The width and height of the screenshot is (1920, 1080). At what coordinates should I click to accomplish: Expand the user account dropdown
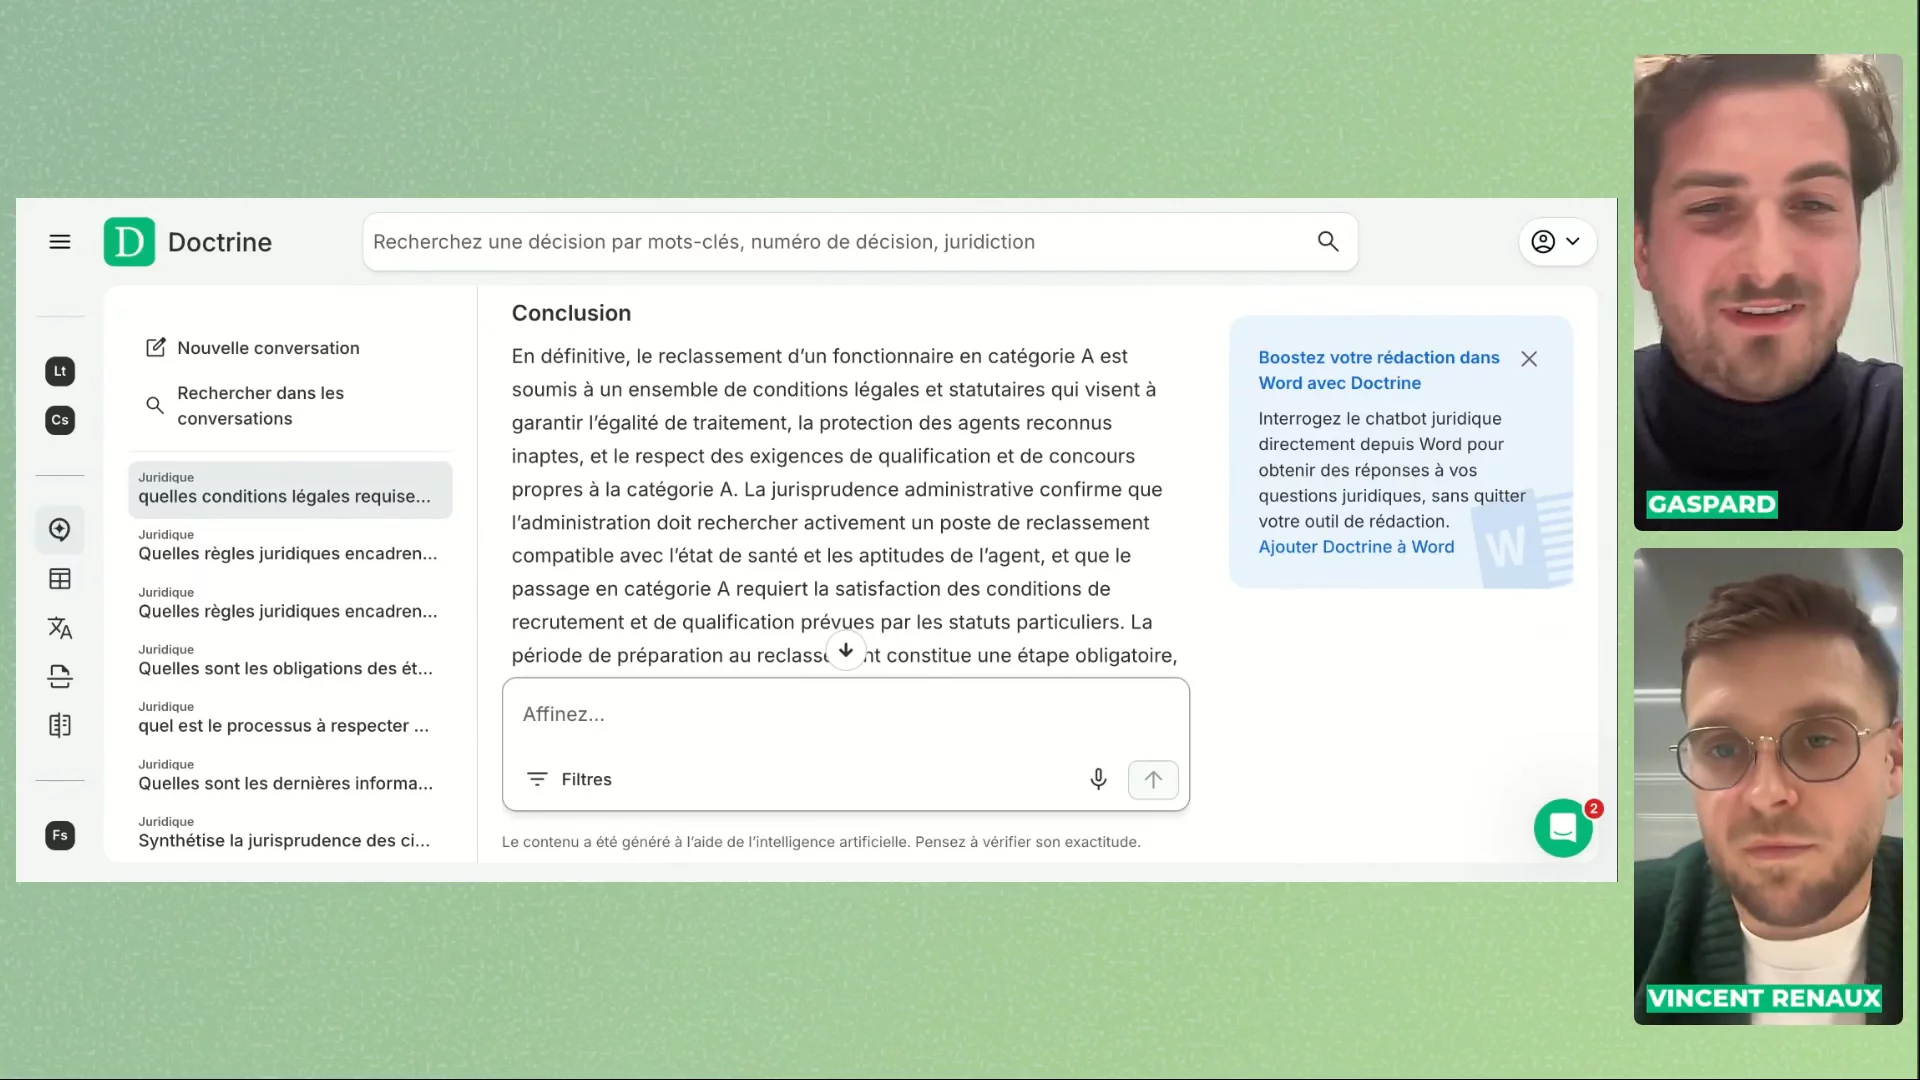(x=1556, y=242)
